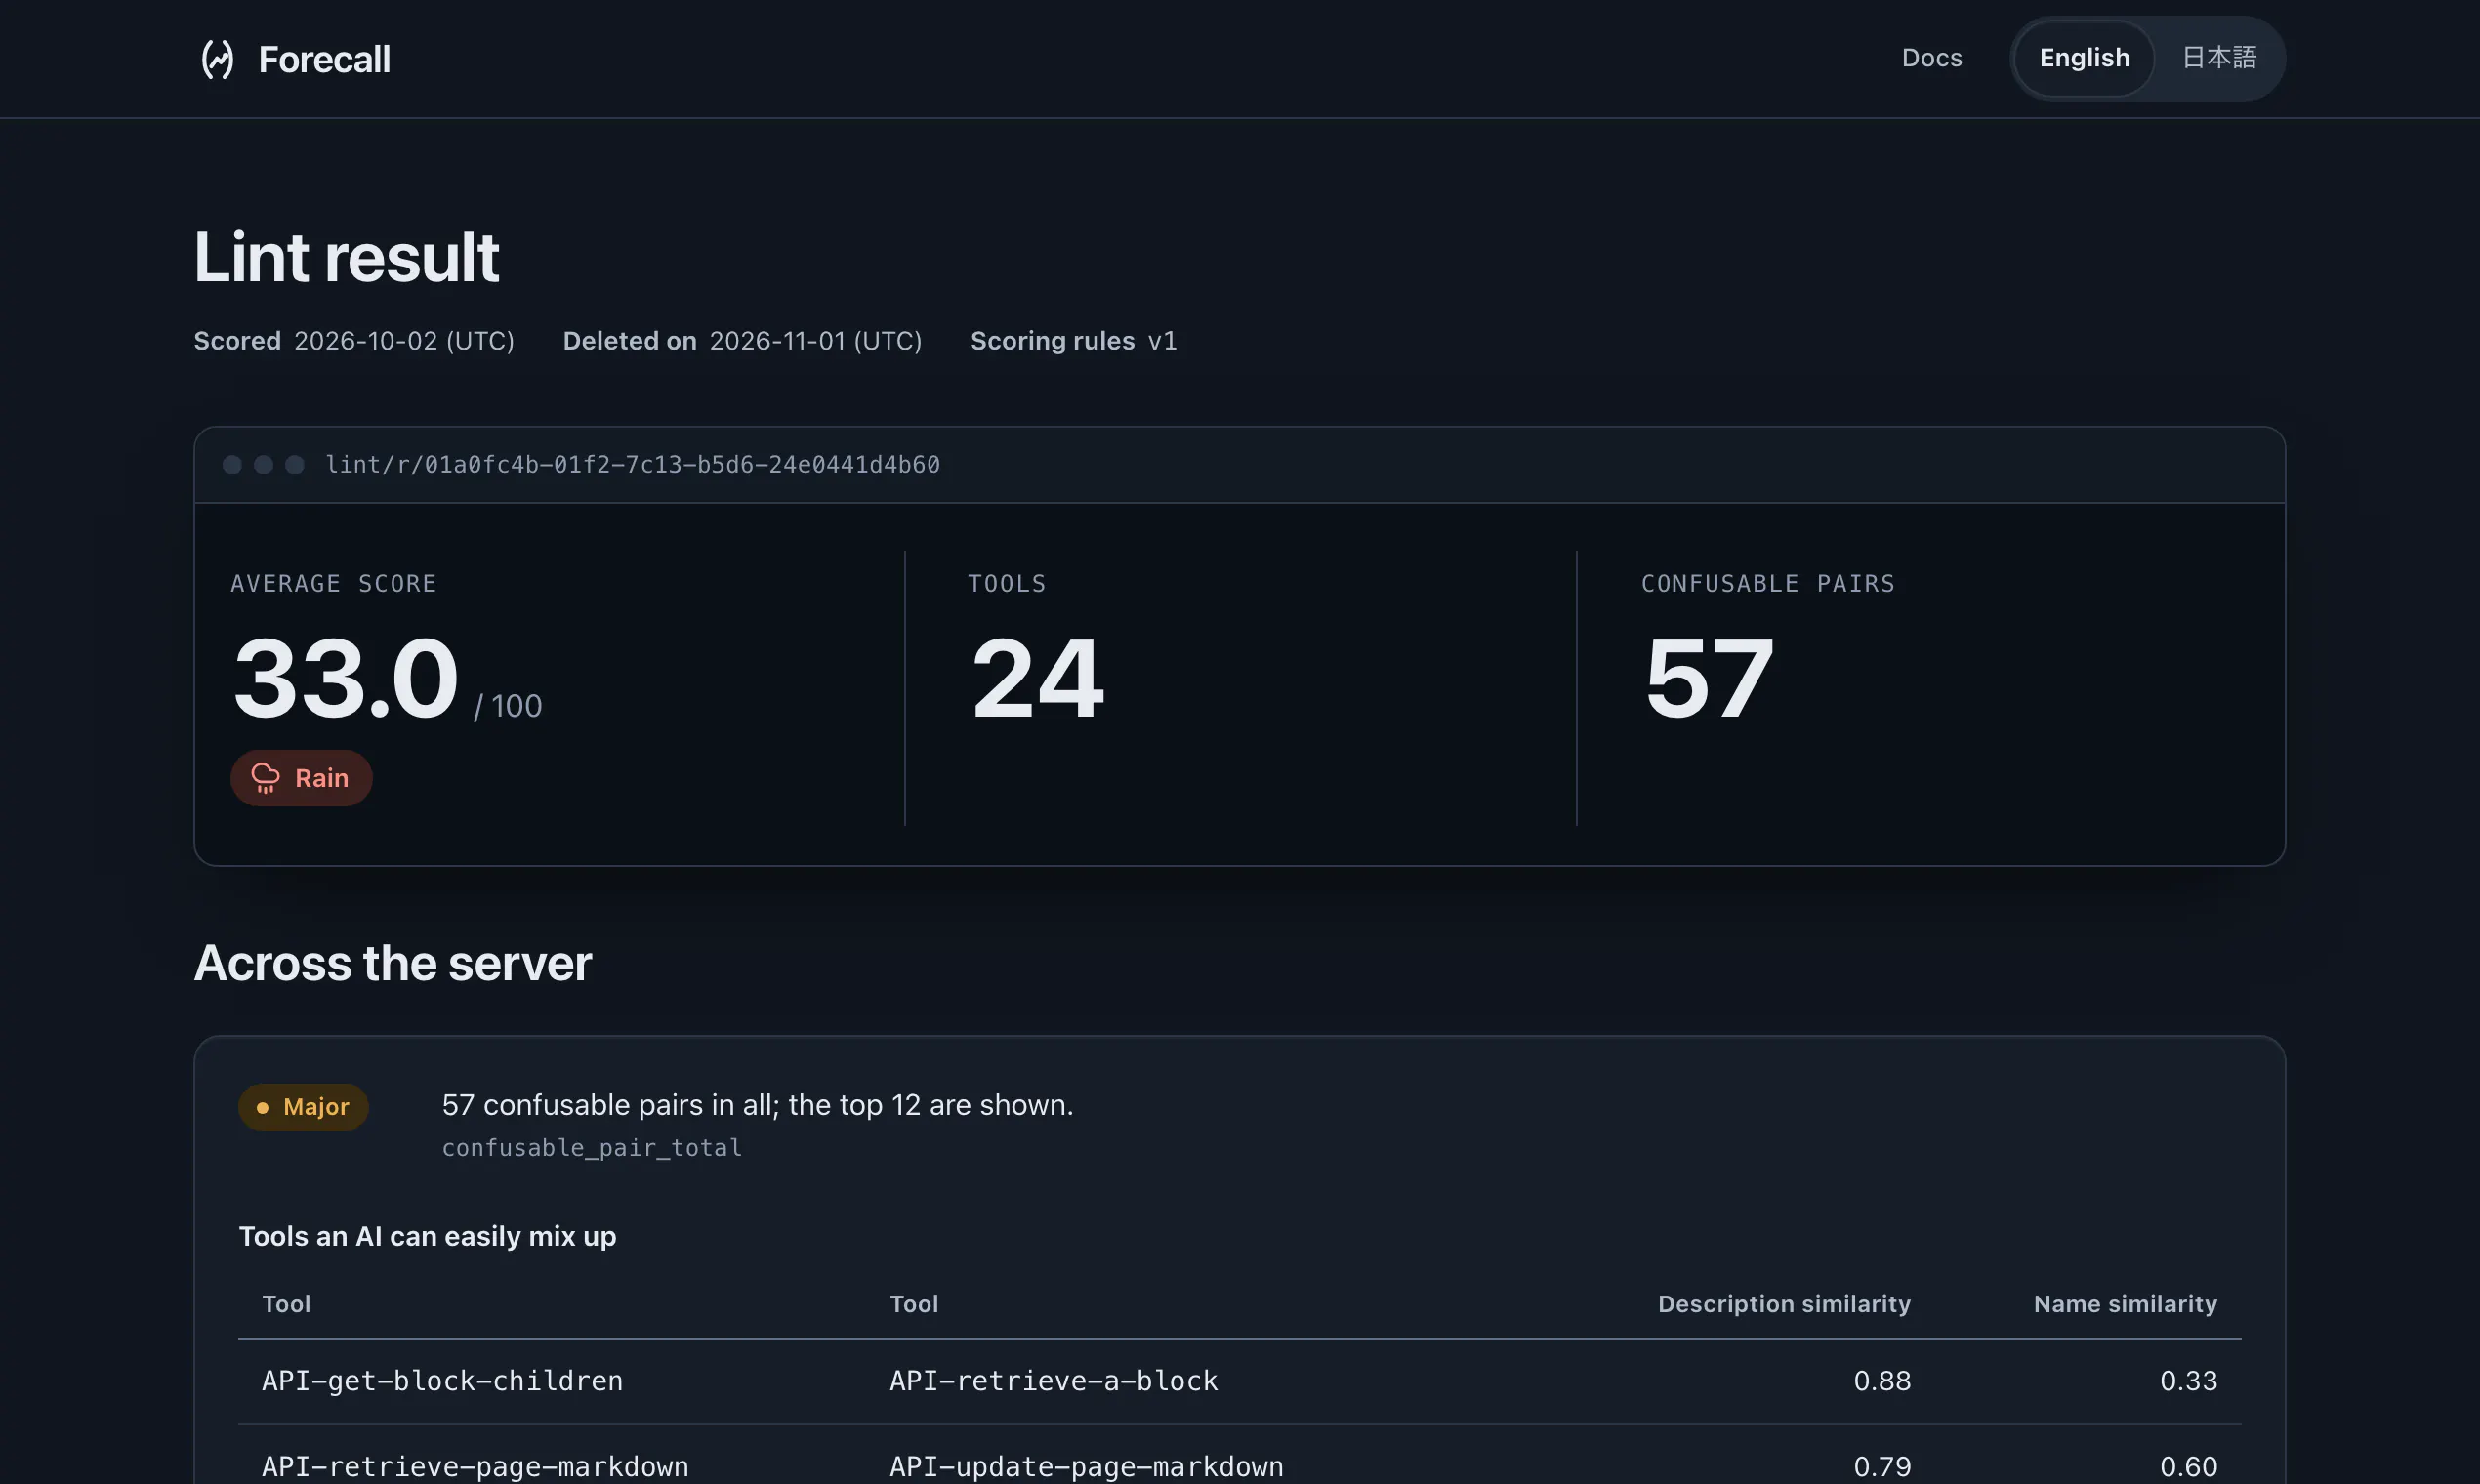Select the lint result path text
Viewport: 2480px width, 1484px height.
click(x=632, y=464)
